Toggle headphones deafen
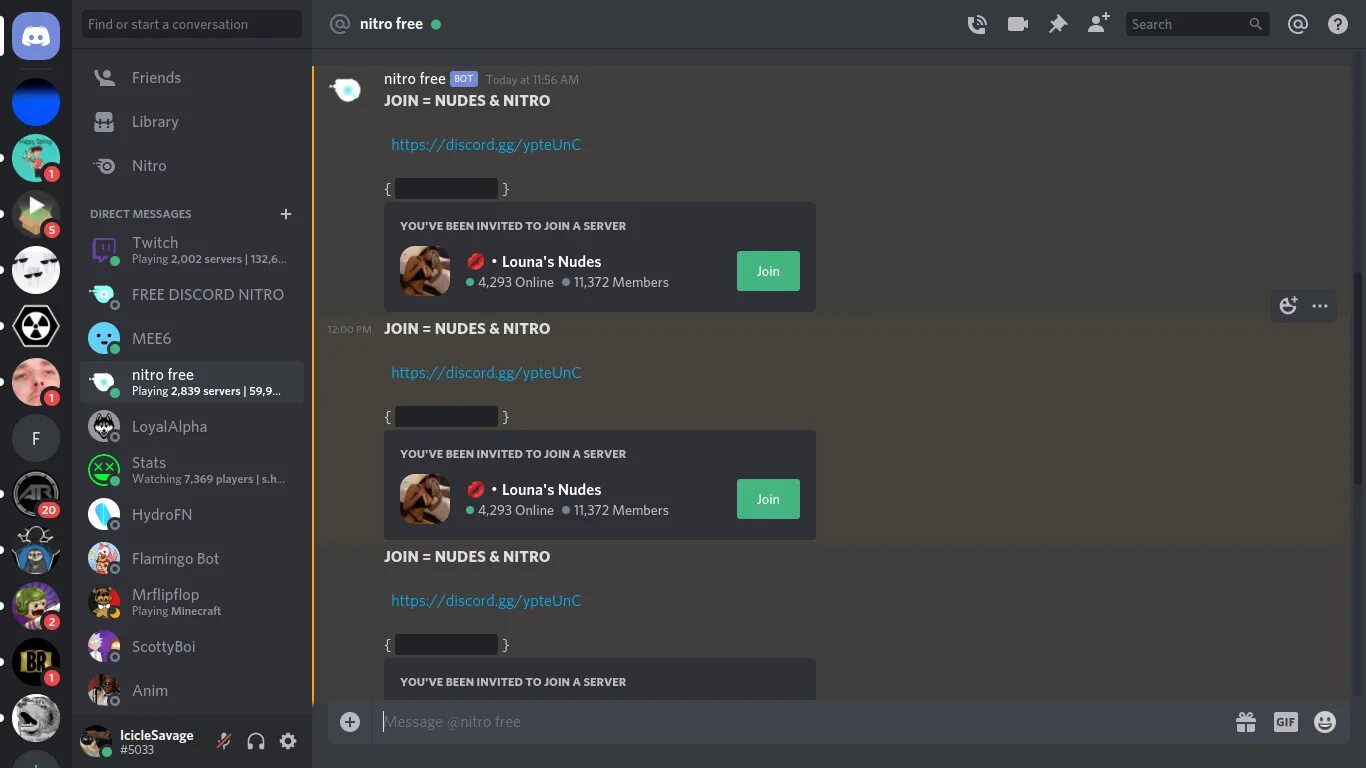The height and width of the screenshot is (768, 1366). click(x=256, y=741)
